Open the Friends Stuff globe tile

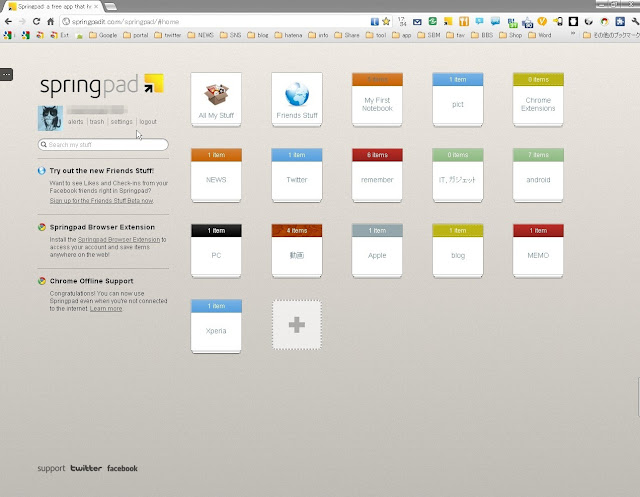pyautogui.click(x=297, y=100)
